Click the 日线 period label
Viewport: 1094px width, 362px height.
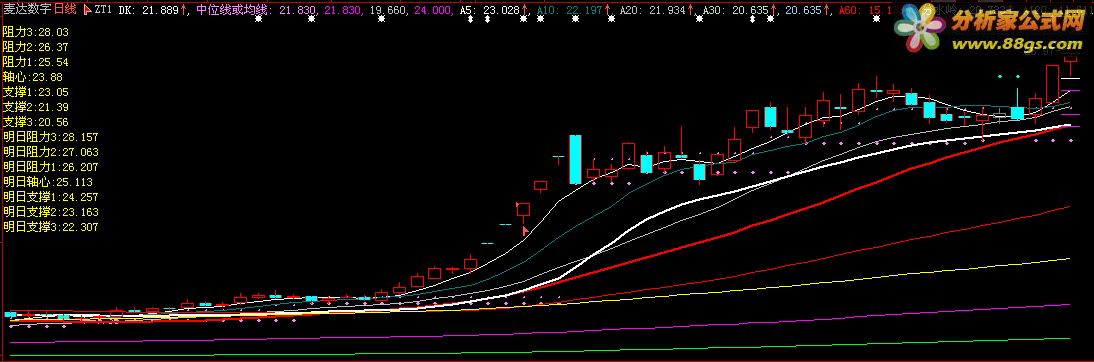(65, 10)
